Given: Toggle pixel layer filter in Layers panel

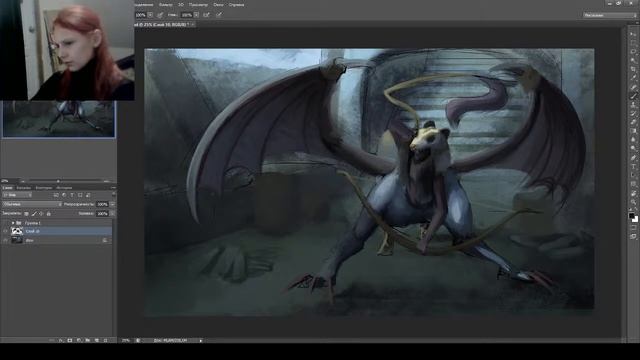Looking at the screenshot, I should point(56,195).
